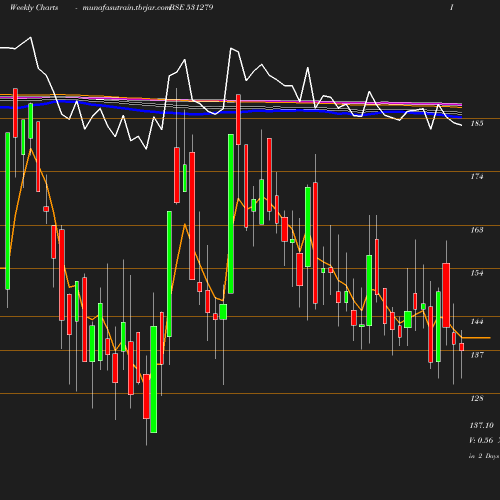Click the 144 price axis label
Viewport: 500px width, 500px height.
(477, 321)
